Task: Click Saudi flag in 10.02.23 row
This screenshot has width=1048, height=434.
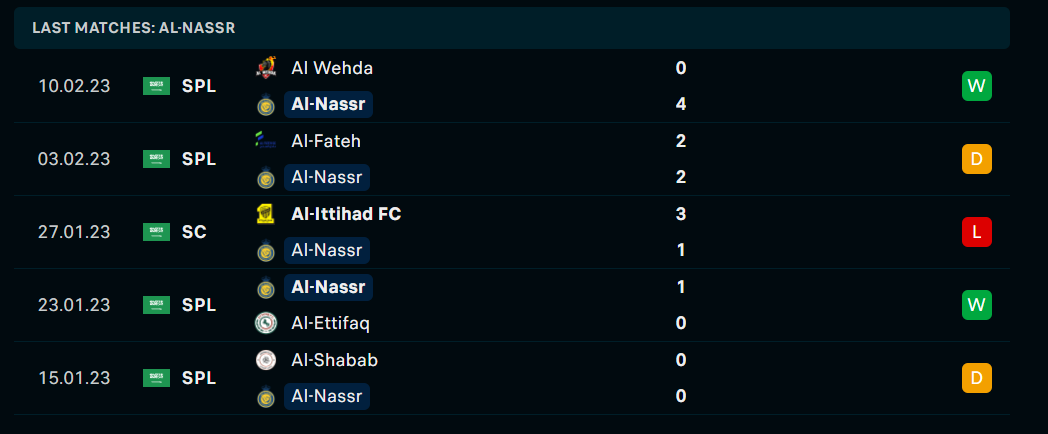Action: coord(156,86)
